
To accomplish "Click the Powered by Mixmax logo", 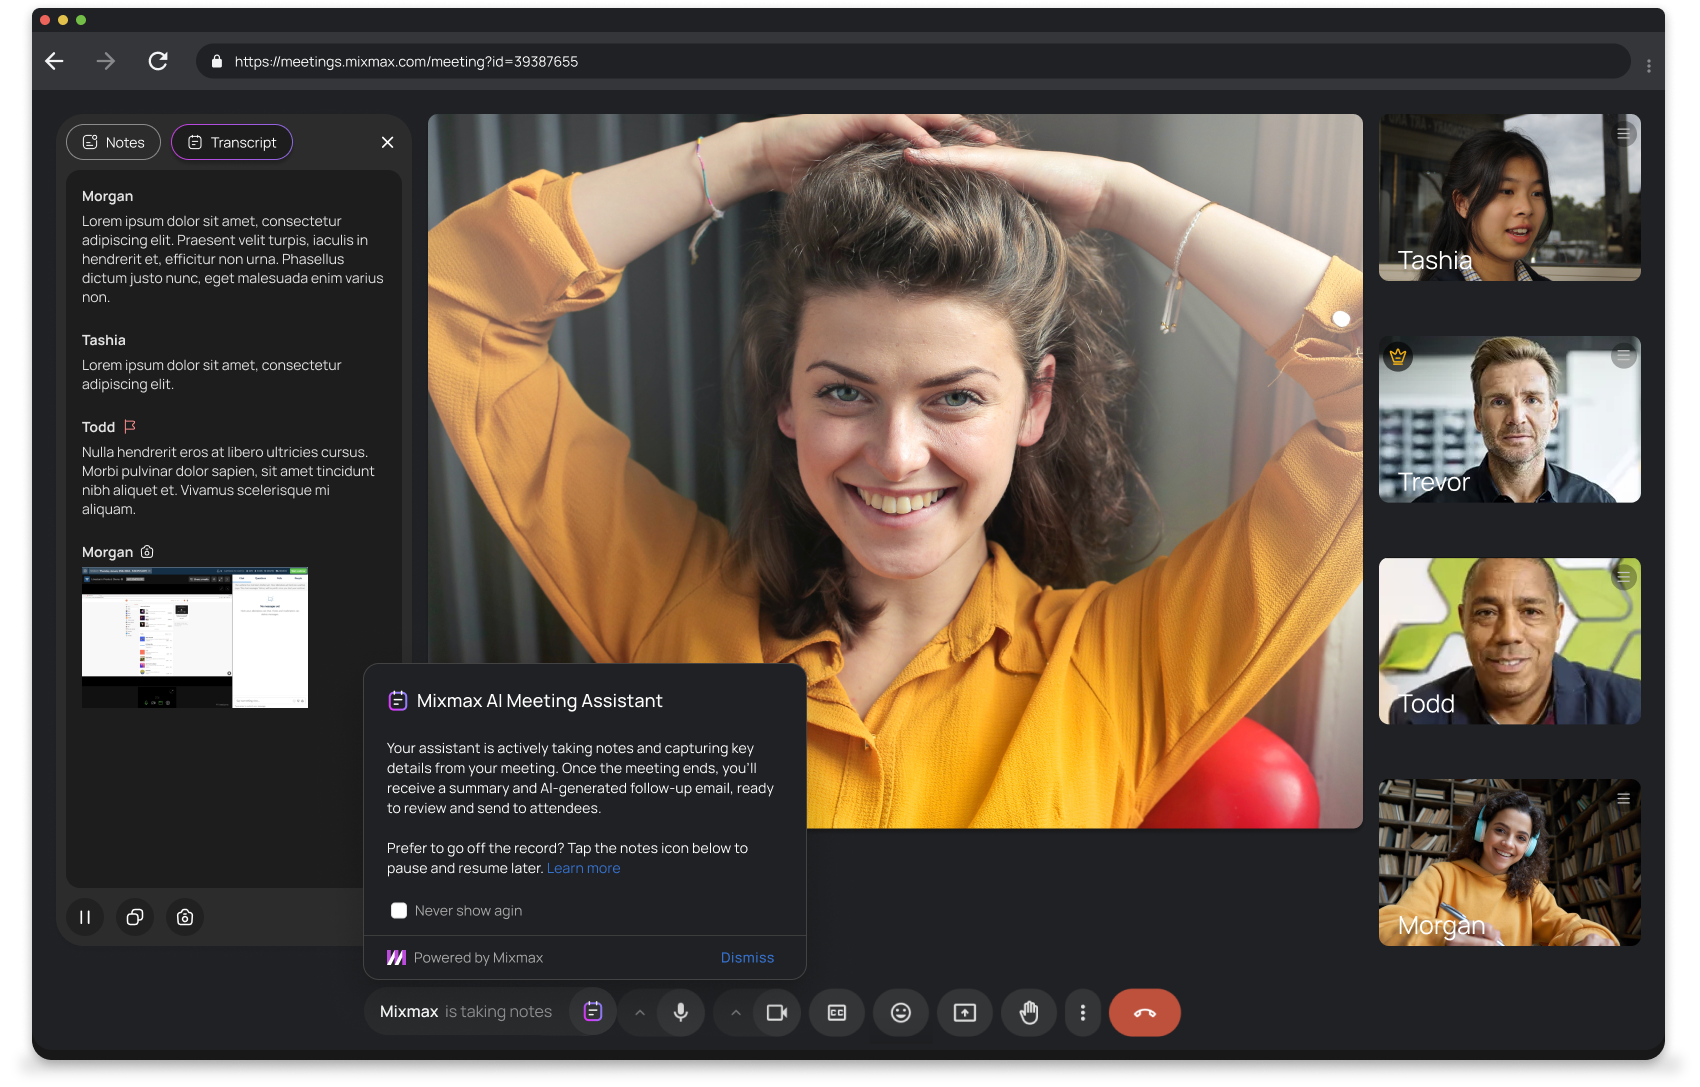I will [396, 958].
